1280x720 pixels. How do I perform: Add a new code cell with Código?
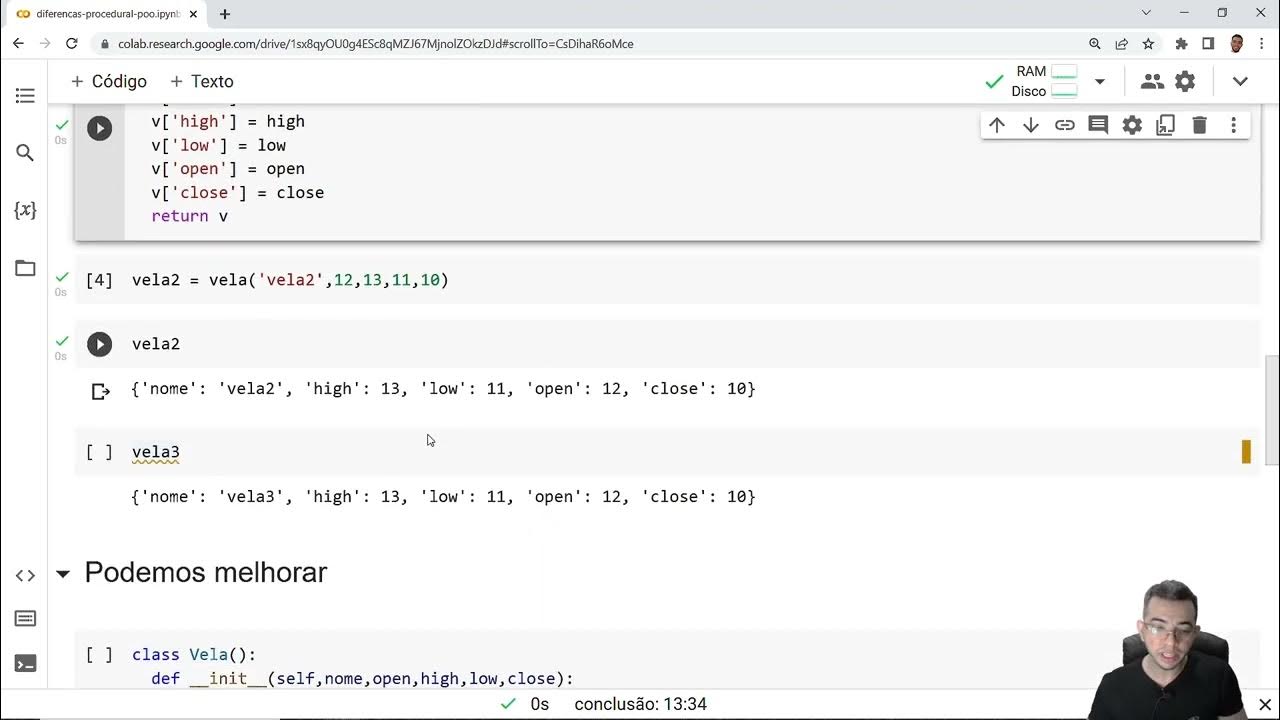click(x=108, y=81)
